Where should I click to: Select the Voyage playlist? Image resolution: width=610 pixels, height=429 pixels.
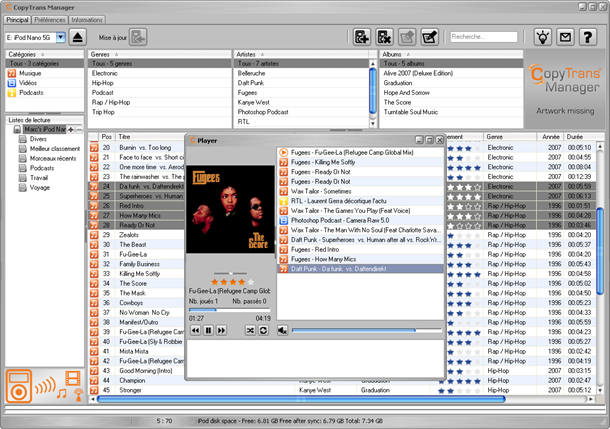click(x=40, y=187)
